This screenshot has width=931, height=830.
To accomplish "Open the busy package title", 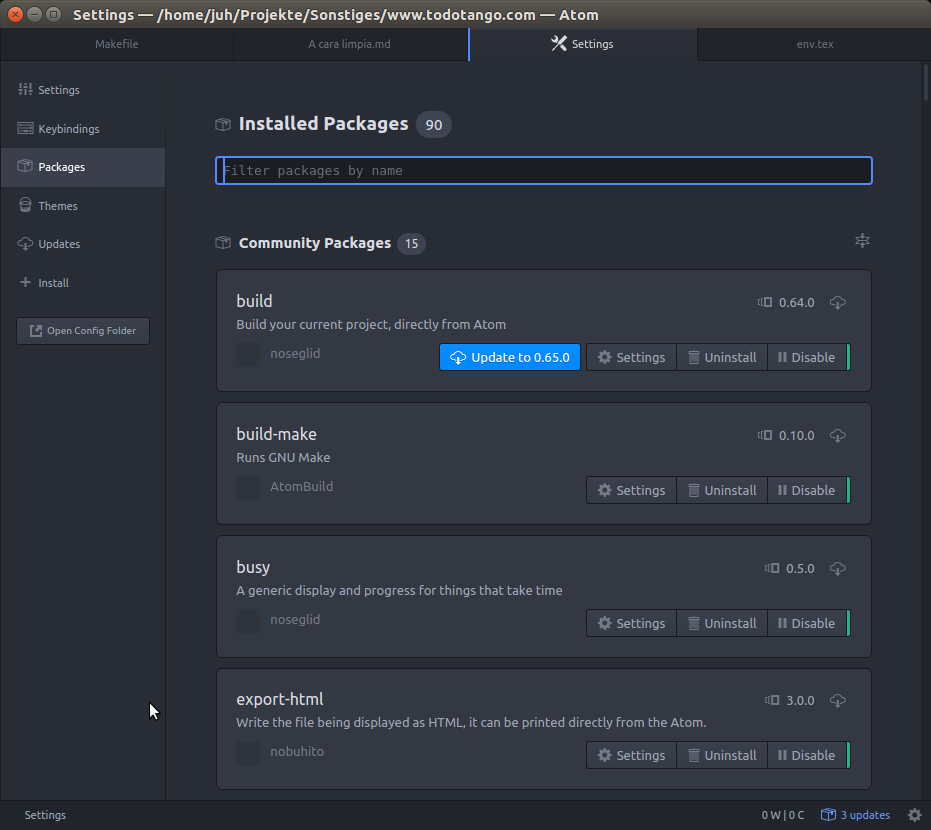I will tap(253, 567).
